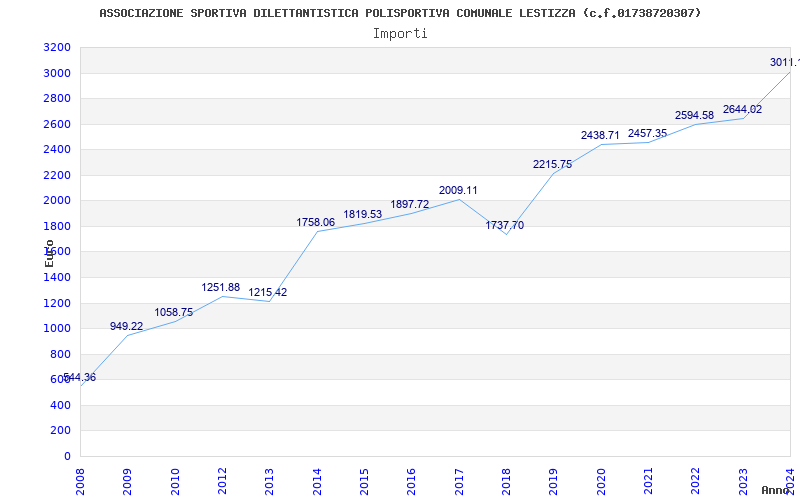This screenshot has height=500, width=800.
Task: Click the x-axis year 2019
Action: (x=554, y=482)
